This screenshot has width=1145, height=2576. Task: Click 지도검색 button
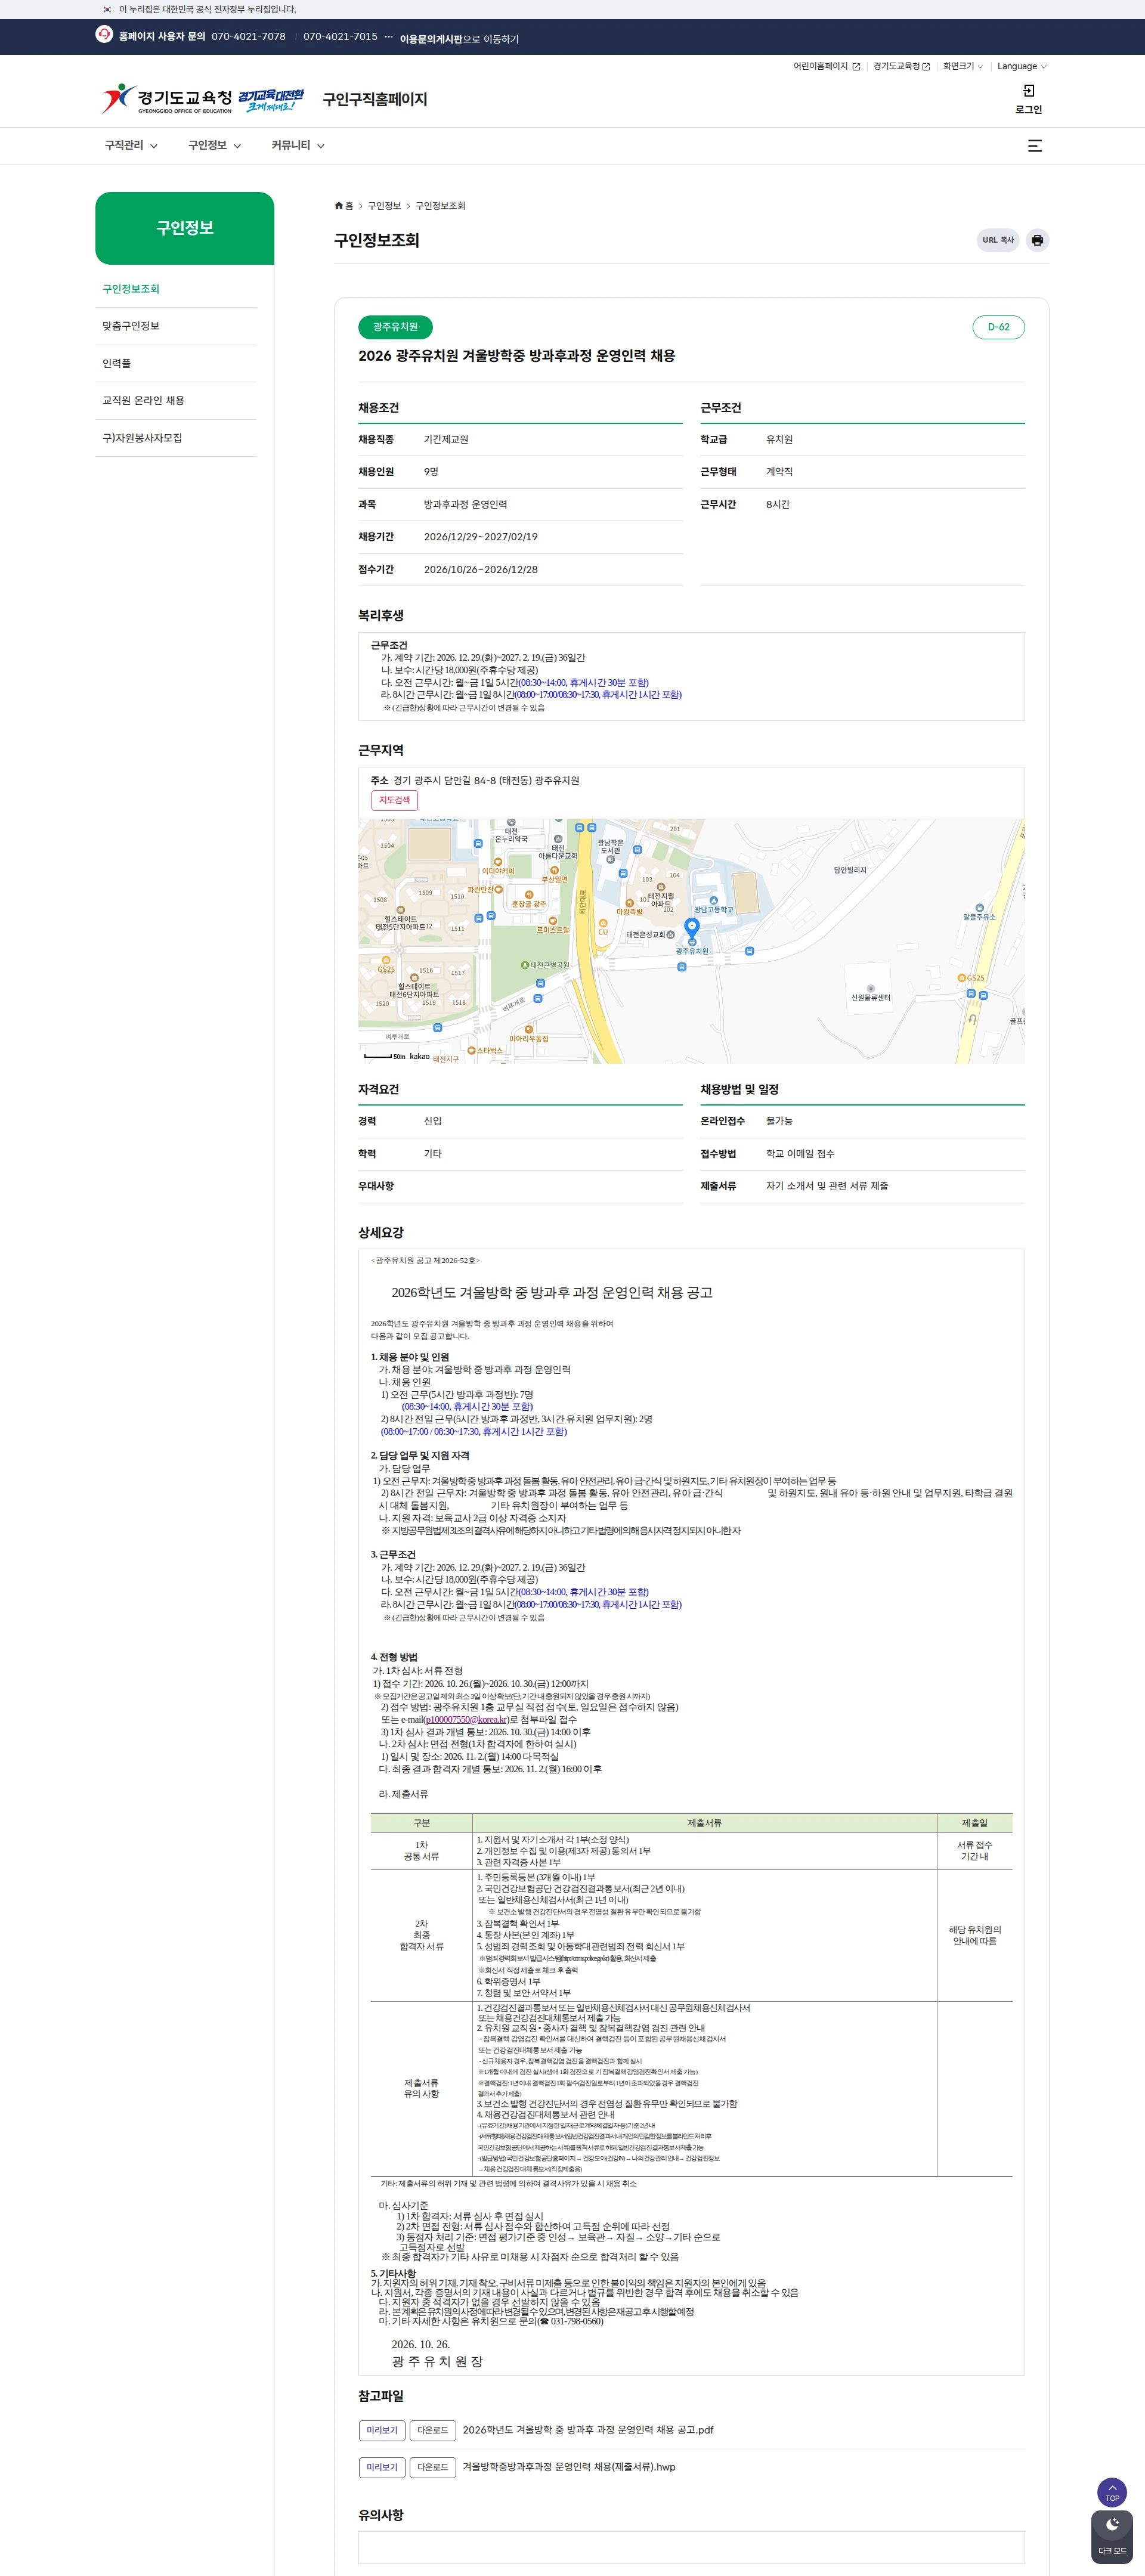click(394, 800)
